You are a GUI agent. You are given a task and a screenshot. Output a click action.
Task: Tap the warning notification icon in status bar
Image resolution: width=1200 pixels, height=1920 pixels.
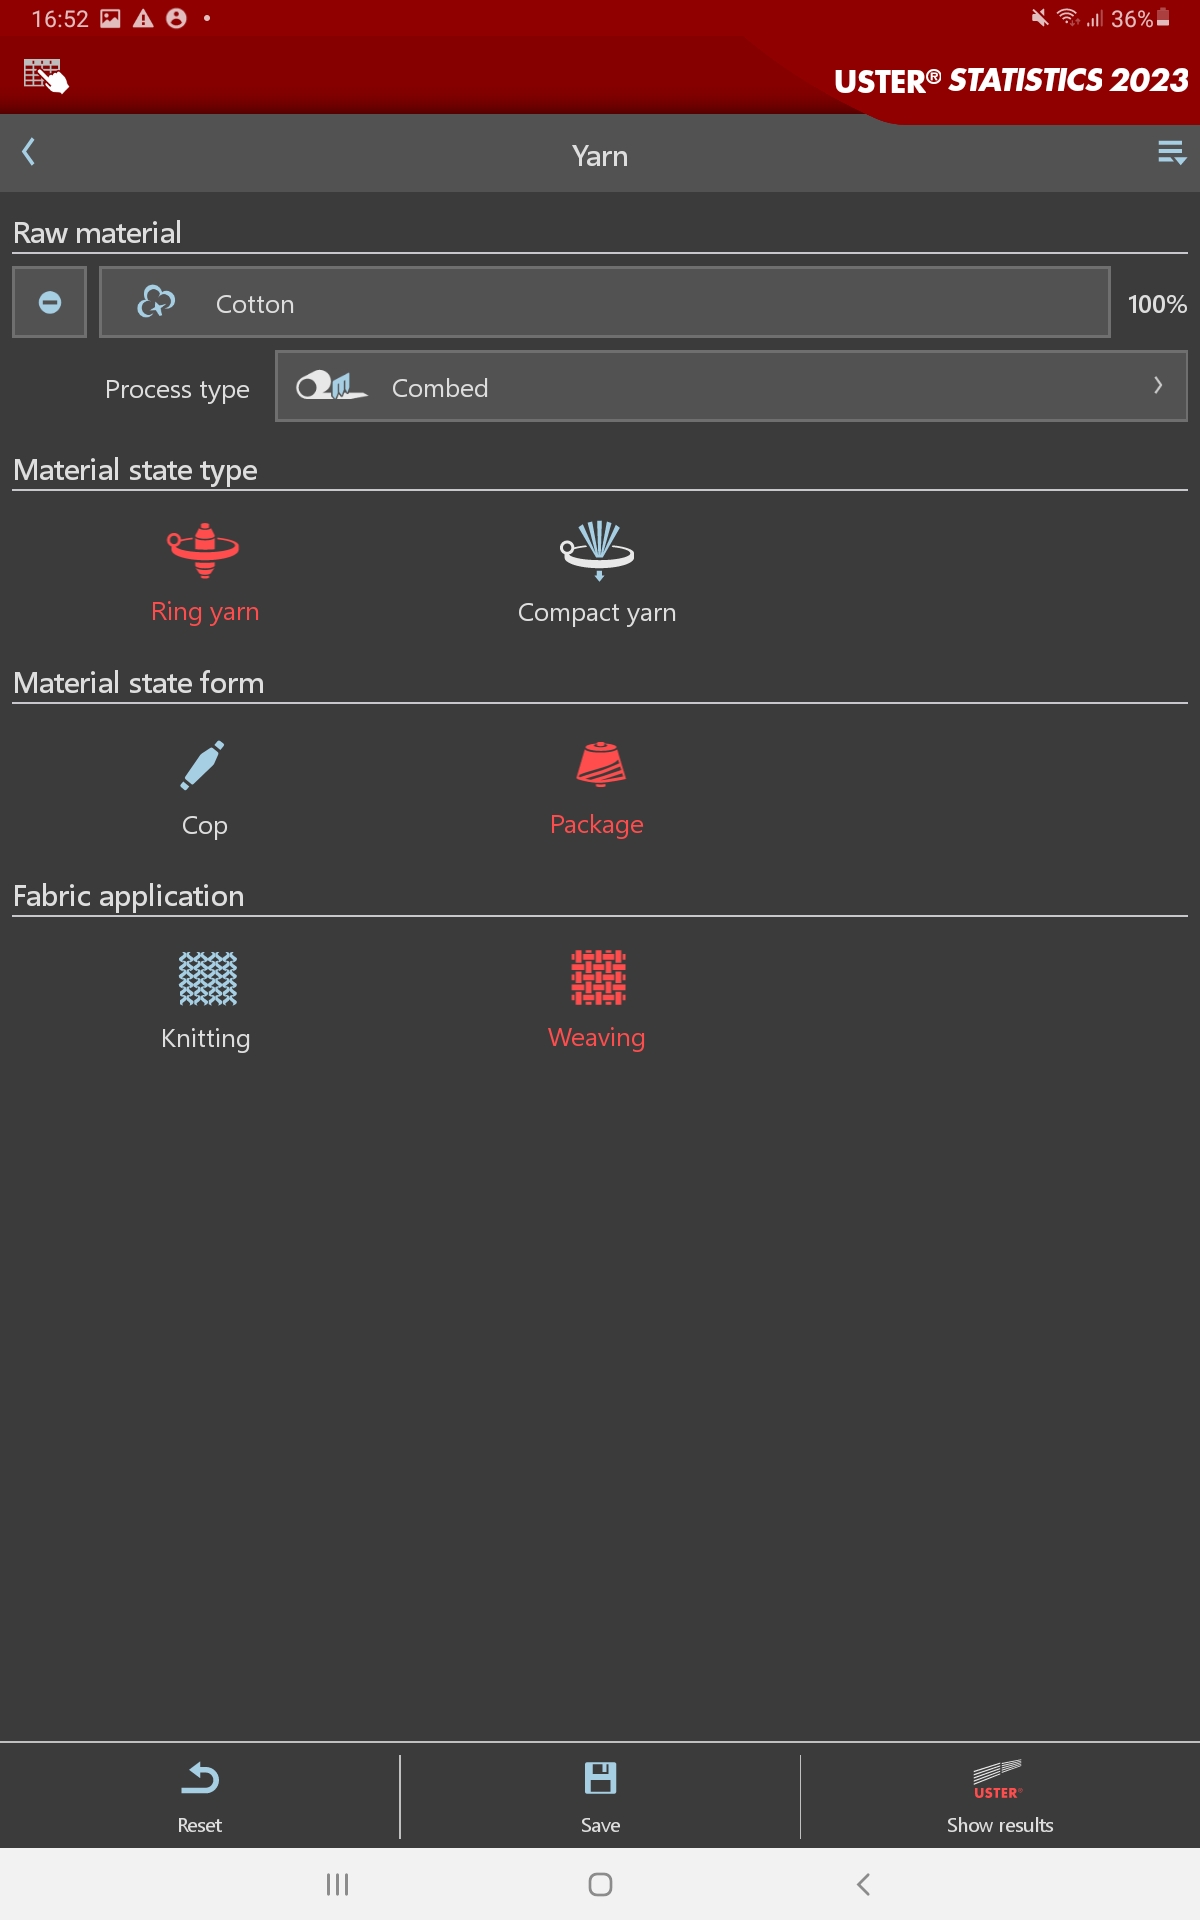tap(143, 18)
